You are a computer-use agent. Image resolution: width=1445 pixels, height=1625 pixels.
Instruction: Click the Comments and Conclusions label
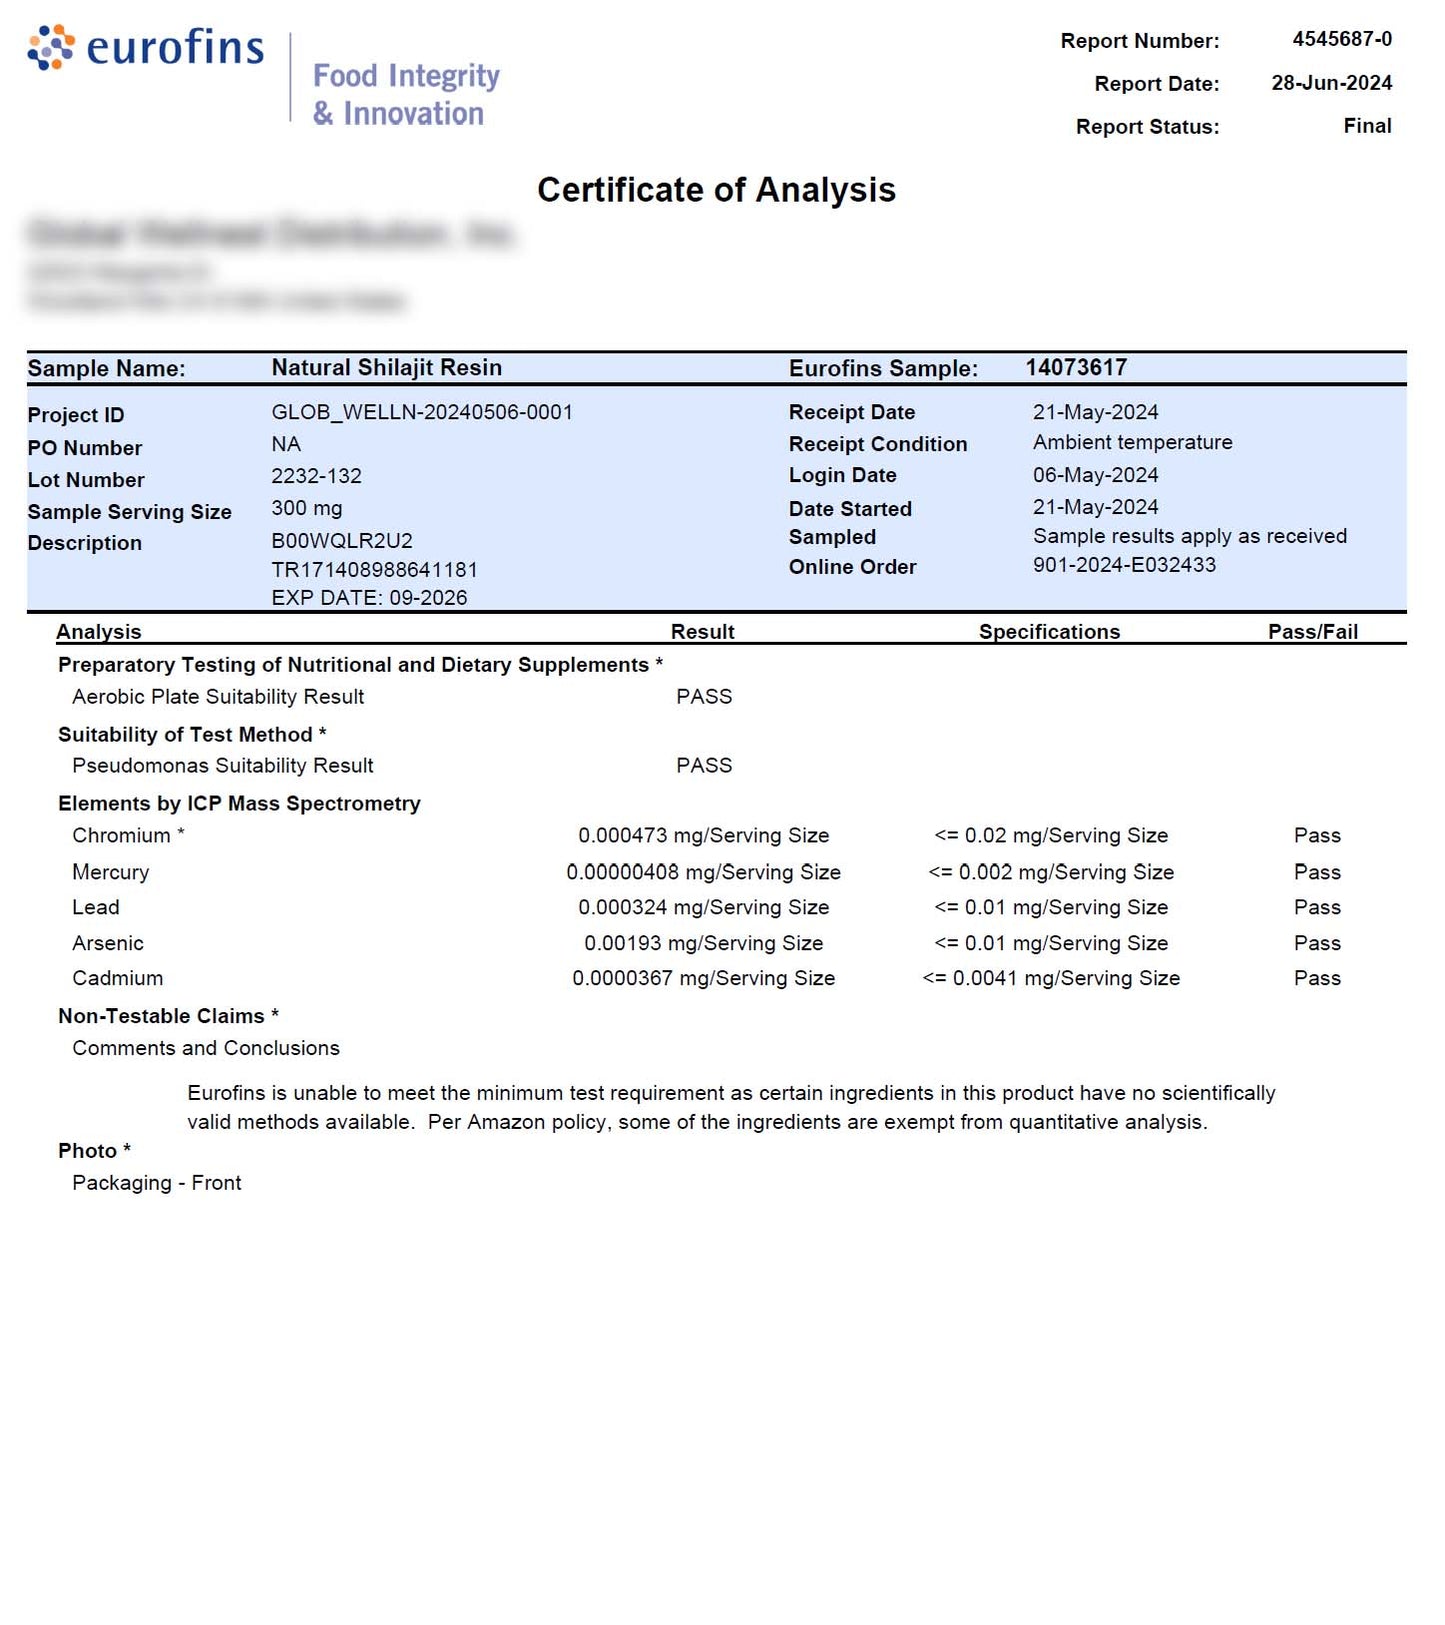click(x=206, y=1048)
